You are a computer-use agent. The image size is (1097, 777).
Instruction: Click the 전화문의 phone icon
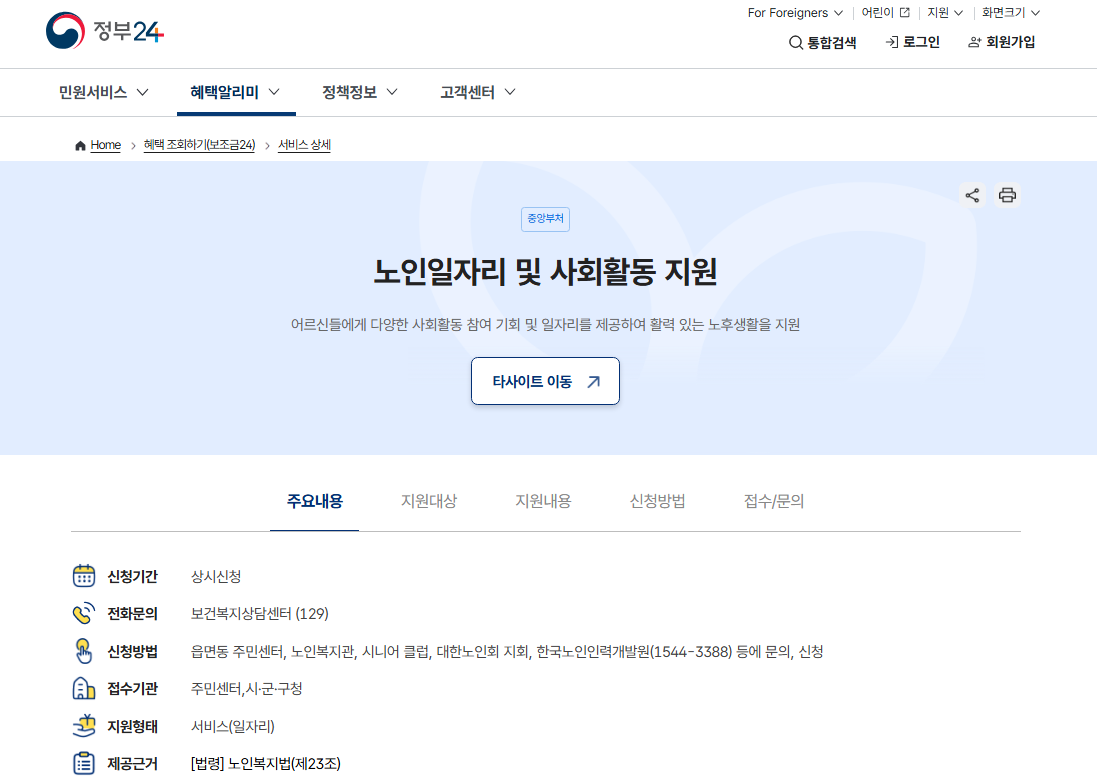coord(84,613)
